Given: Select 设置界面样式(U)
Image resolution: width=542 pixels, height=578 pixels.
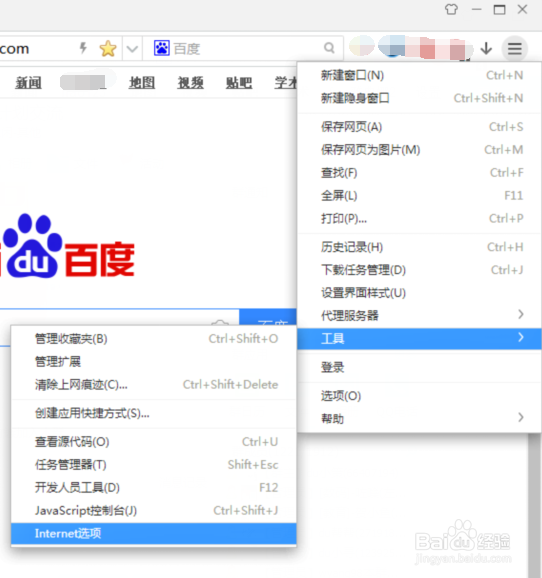Looking at the screenshot, I should coord(419,293).
